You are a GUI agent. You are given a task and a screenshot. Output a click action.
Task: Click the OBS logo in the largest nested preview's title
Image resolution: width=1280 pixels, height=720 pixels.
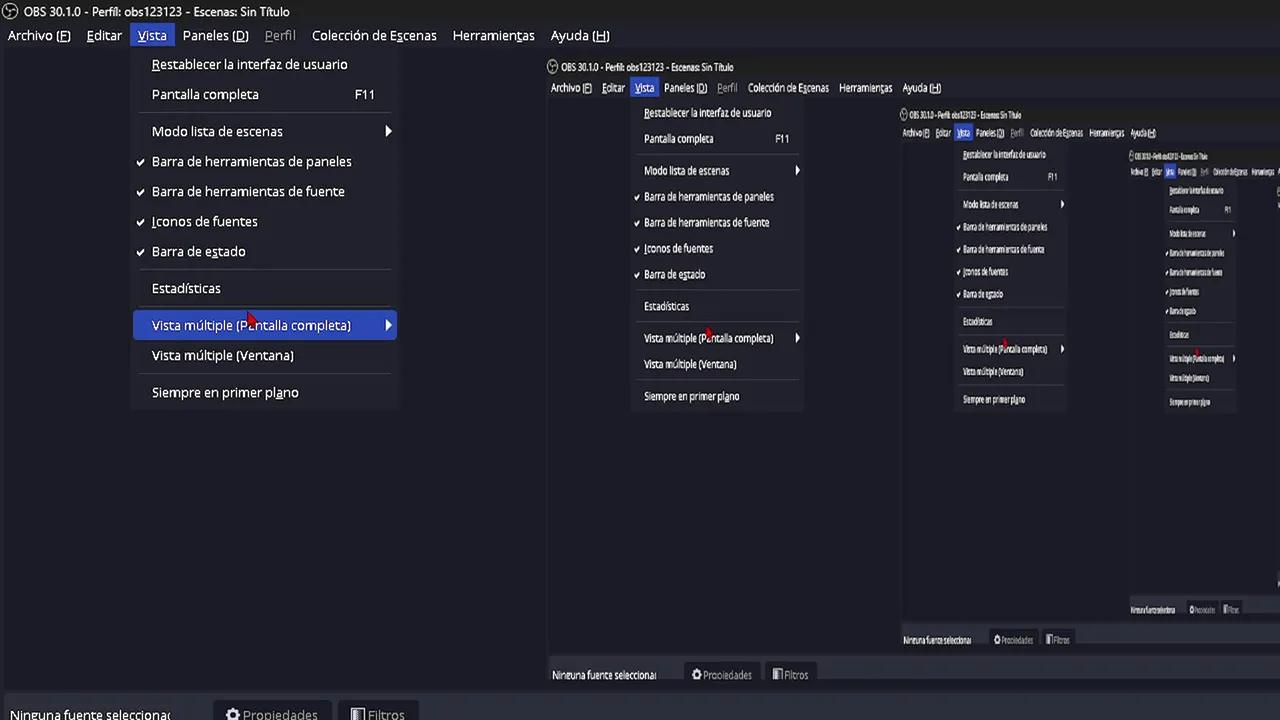click(x=553, y=67)
